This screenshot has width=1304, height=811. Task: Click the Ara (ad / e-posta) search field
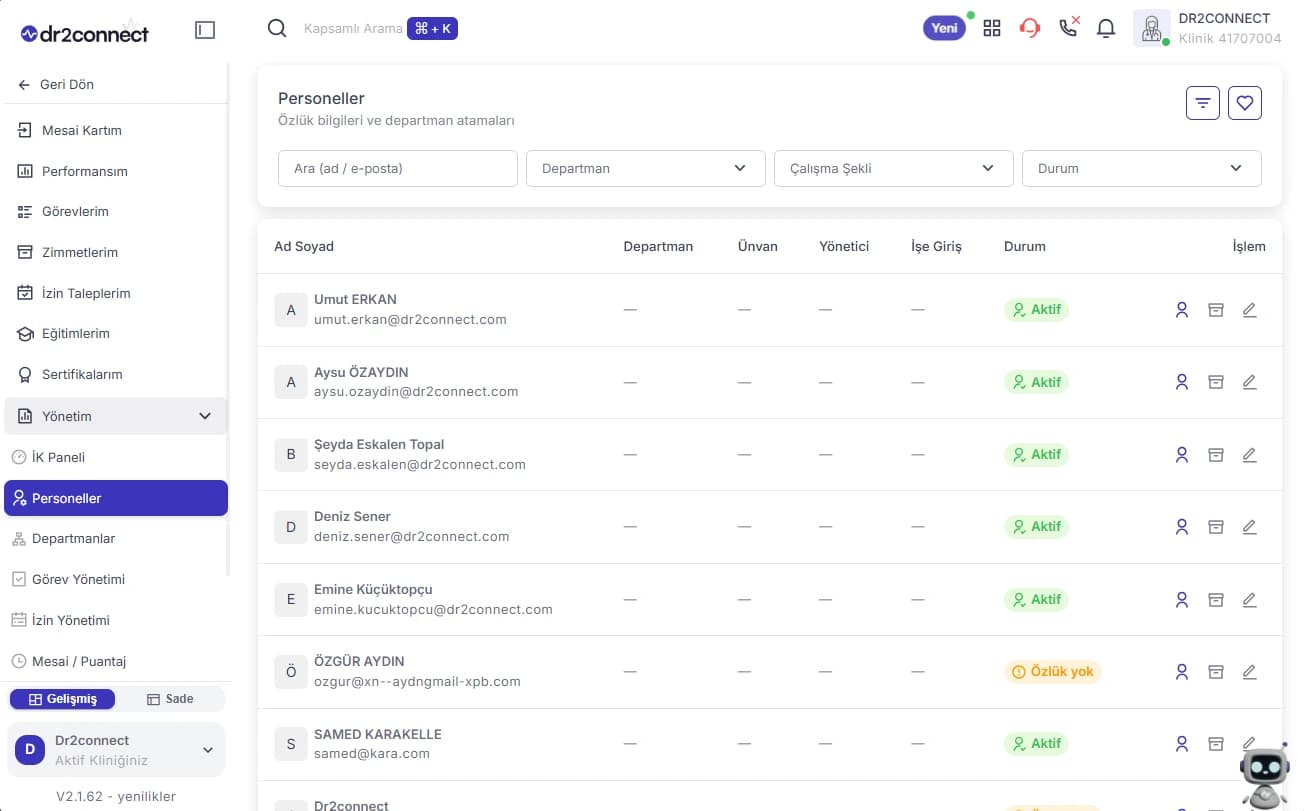point(398,168)
